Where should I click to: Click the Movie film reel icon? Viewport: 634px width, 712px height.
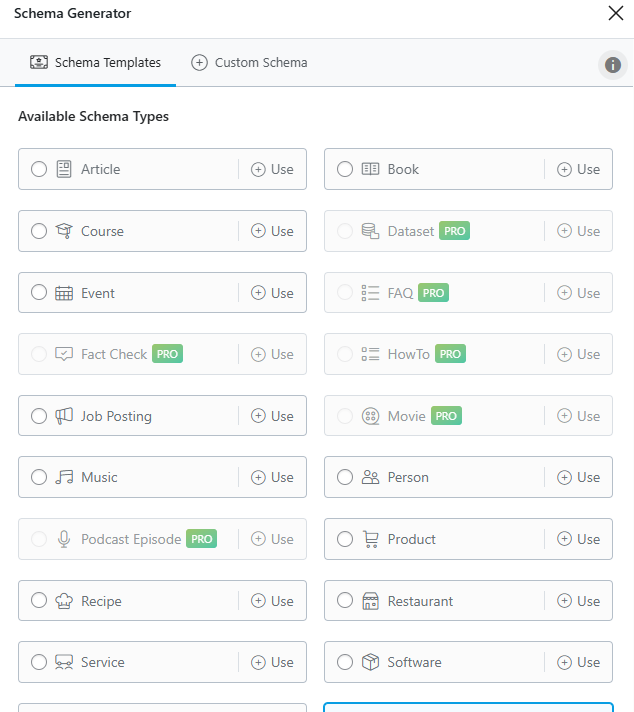(370, 416)
